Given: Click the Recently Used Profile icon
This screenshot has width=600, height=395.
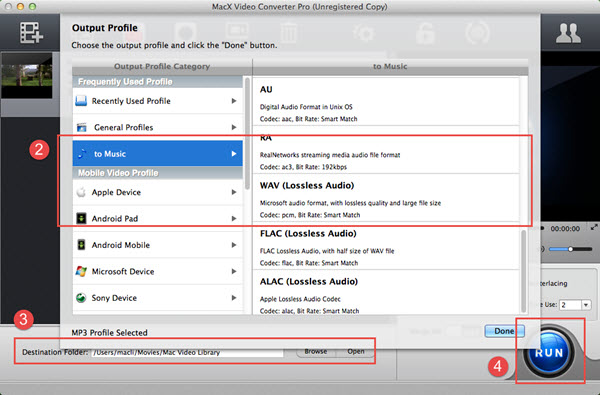Looking at the screenshot, I should tap(81, 101).
